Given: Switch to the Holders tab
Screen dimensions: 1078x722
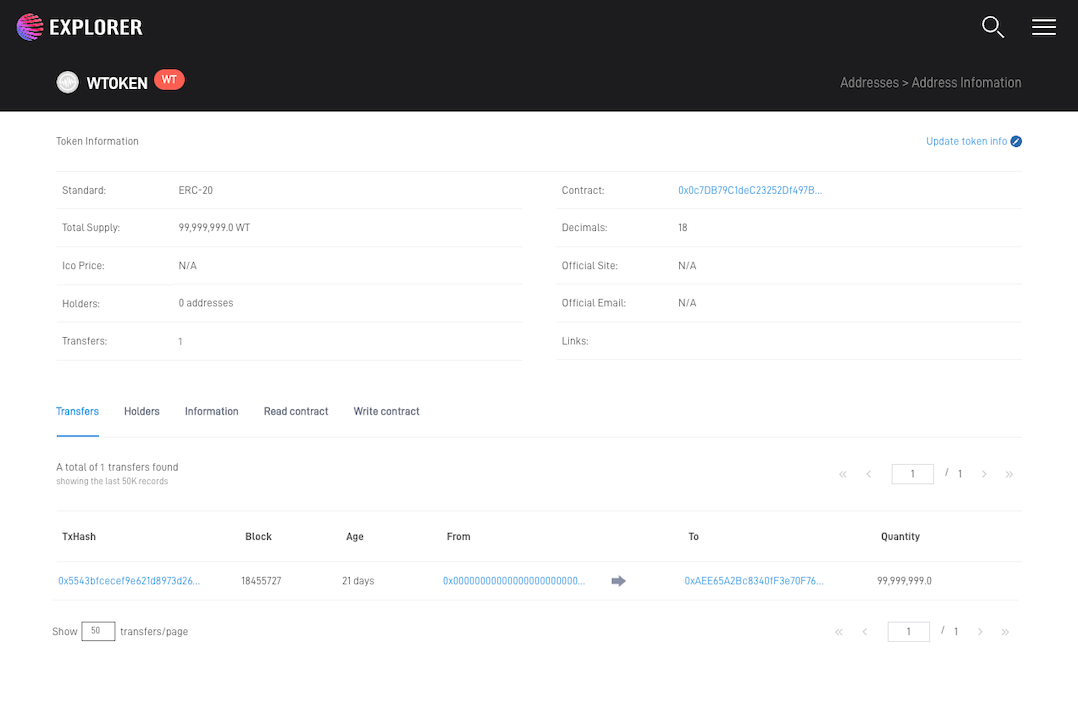Looking at the screenshot, I should [x=141, y=412].
